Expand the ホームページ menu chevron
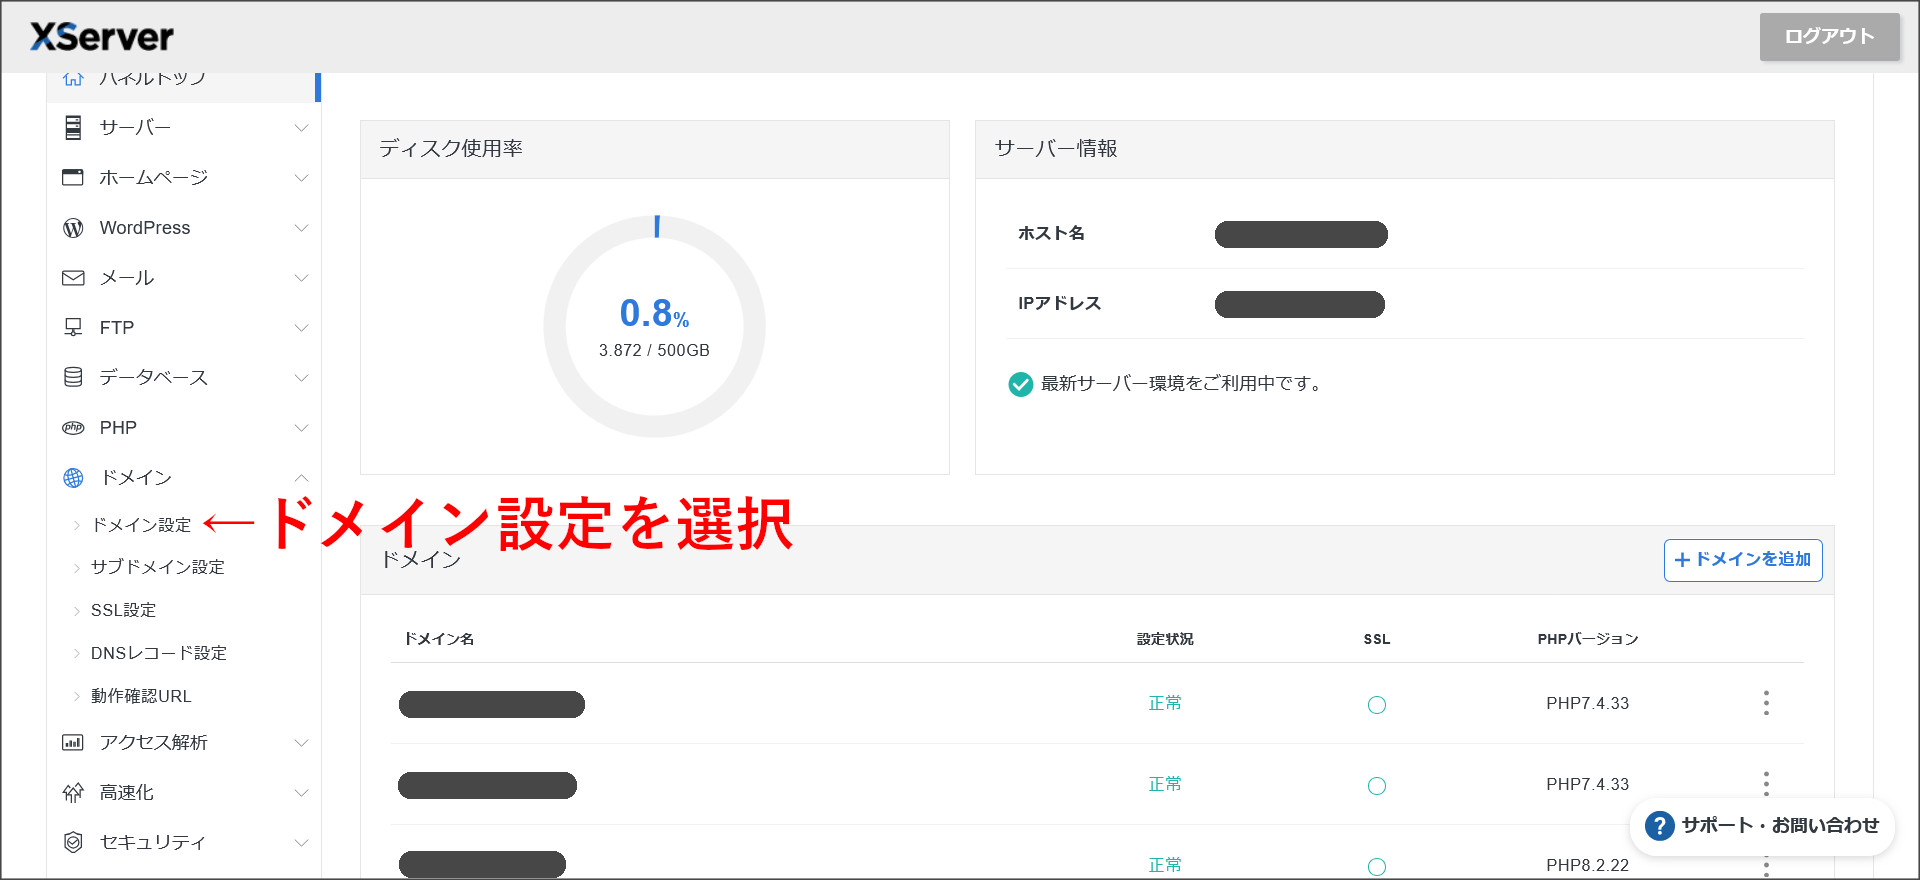1920x880 pixels. coord(301,178)
